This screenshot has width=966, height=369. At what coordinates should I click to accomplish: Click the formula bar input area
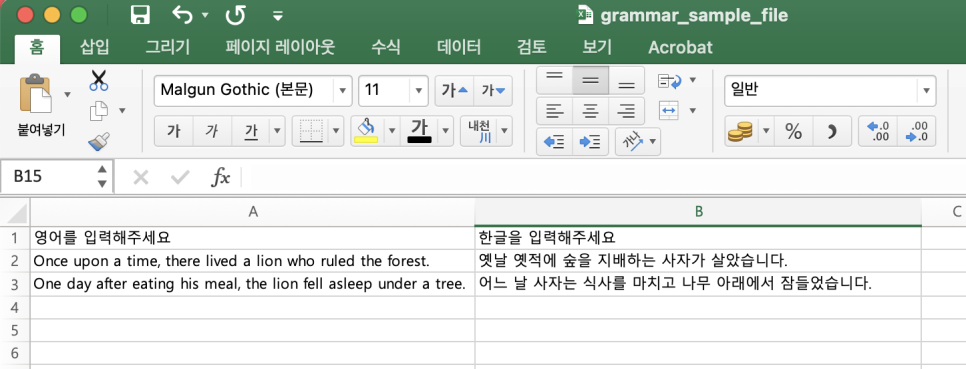(x=604, y=177)
